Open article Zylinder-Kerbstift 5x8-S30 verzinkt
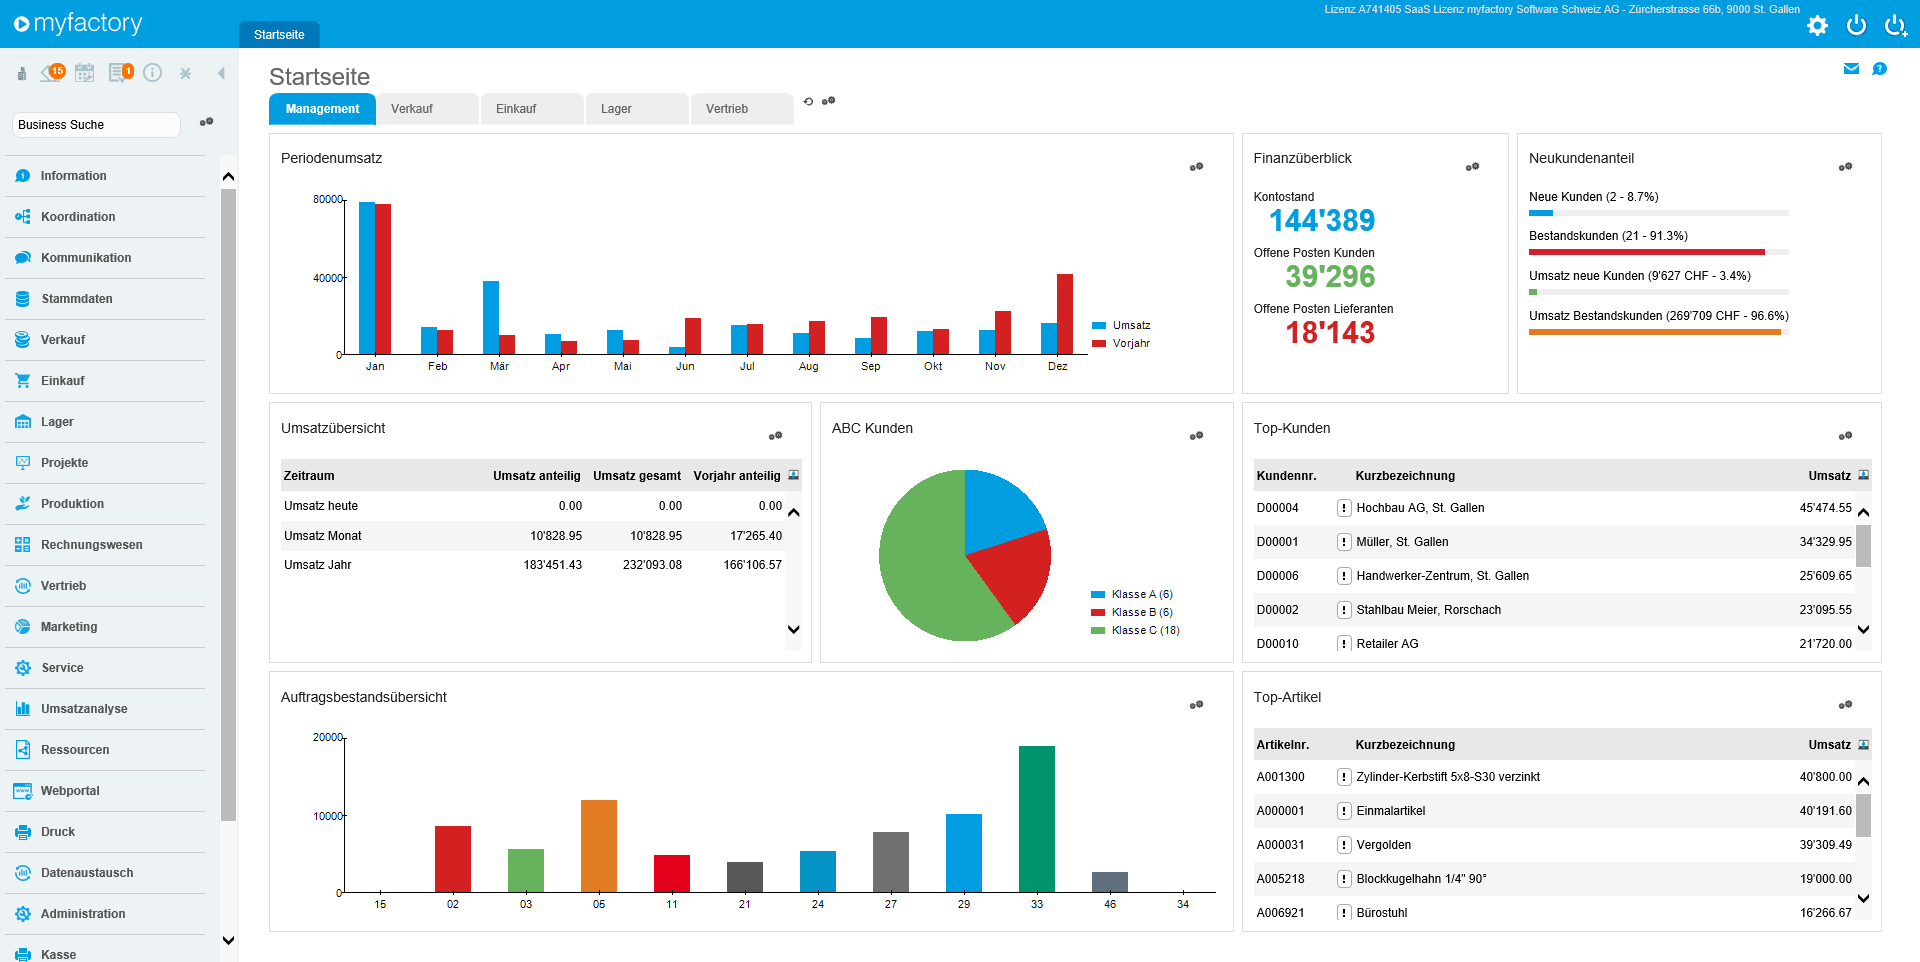This screenshot has height=962, width=1920. coord(1447,777)
